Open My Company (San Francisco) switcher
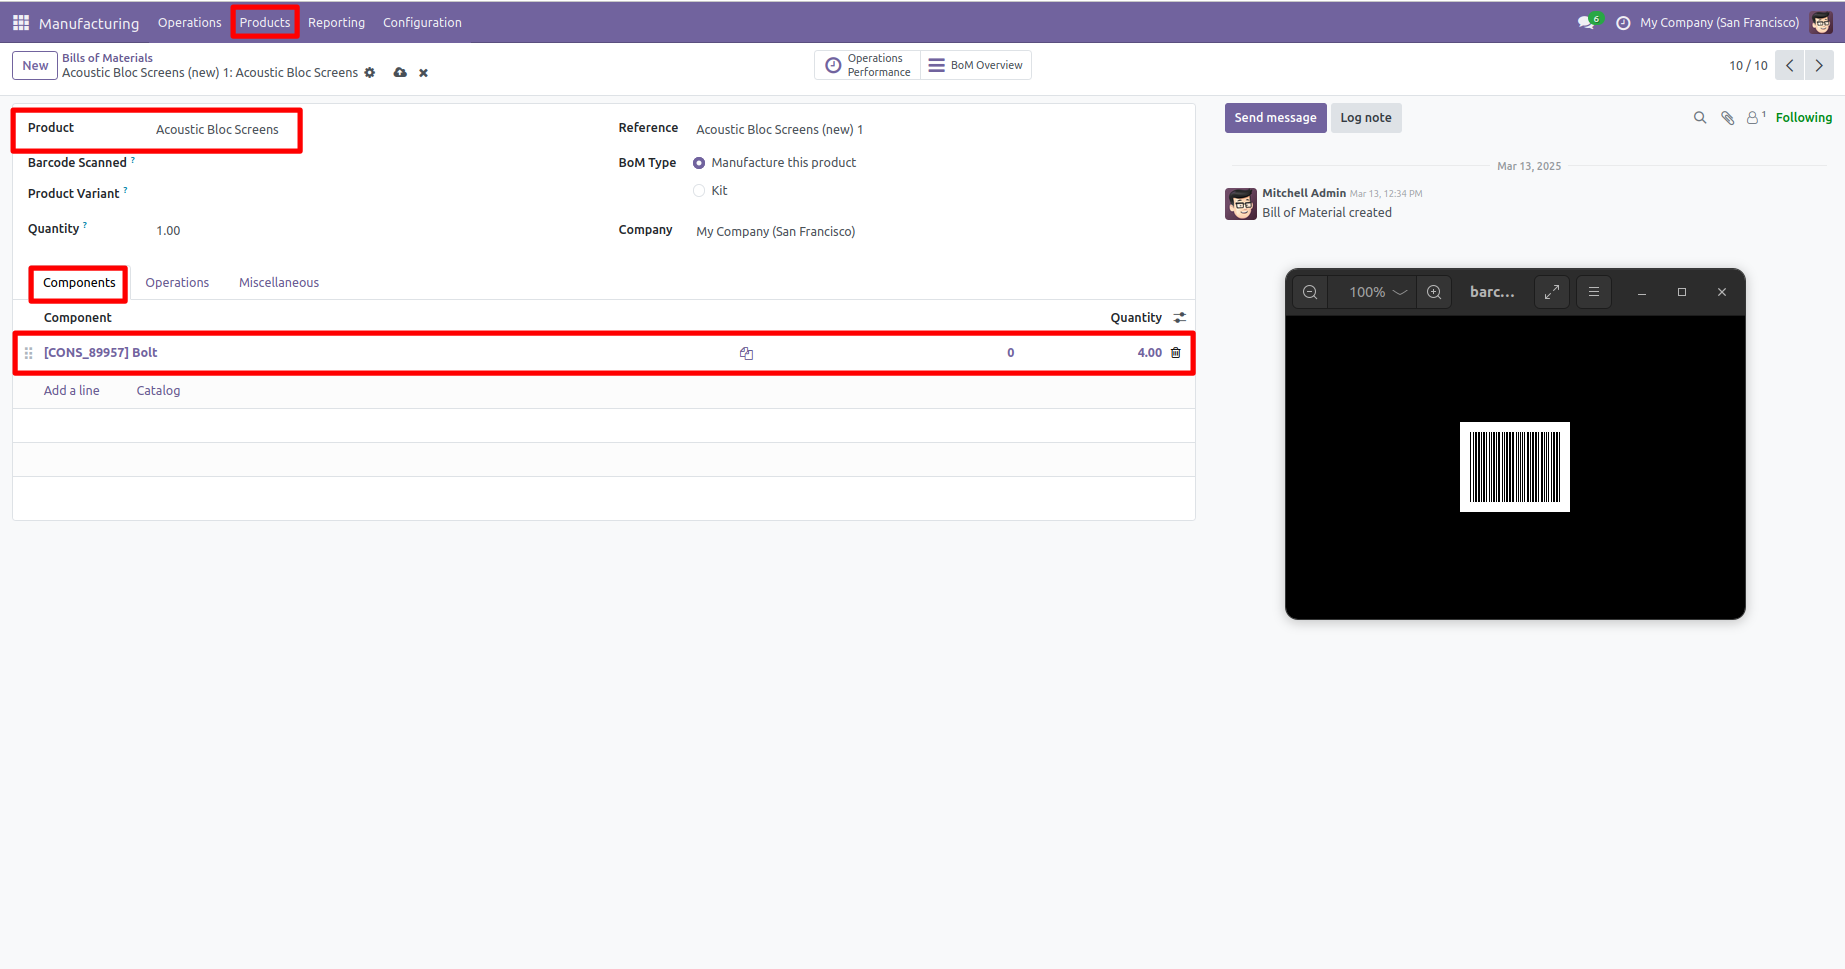This screenshot has height=969, width=1845. [x=1719, y=23]
